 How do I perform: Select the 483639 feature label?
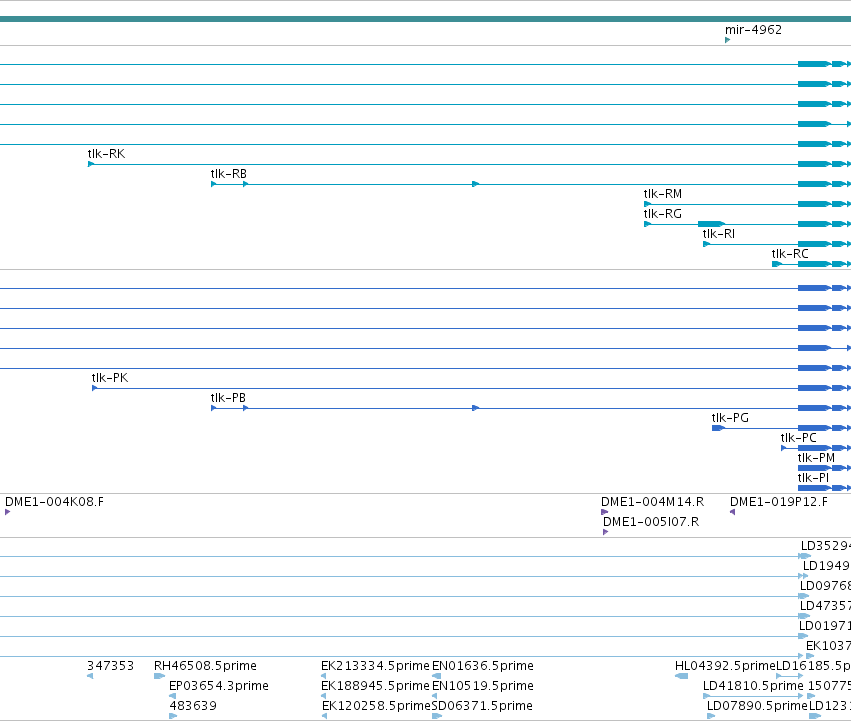[193, 706]
